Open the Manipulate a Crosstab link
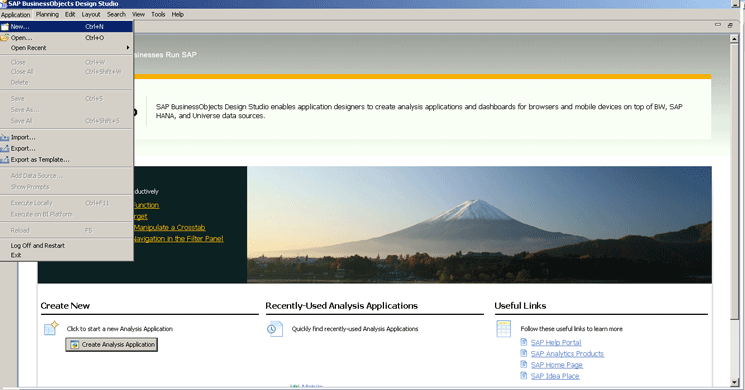The image size is (745, 390). pos(170,228)
